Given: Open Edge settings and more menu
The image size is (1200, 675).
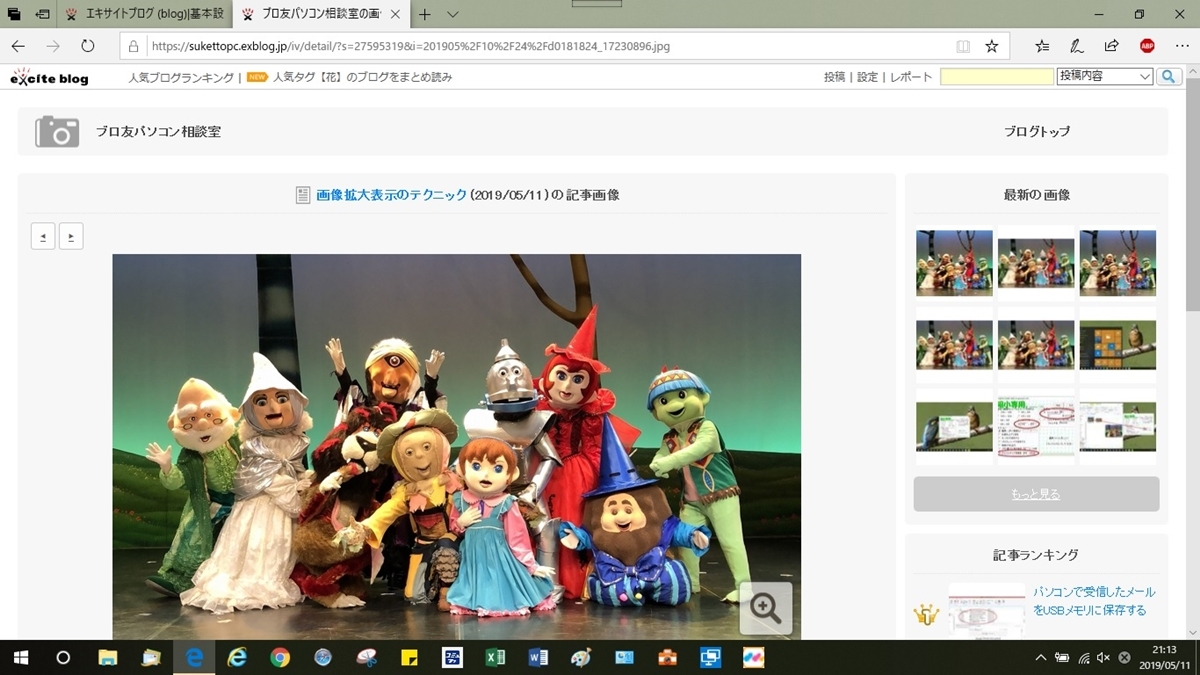Looking at the screenshot, I should (x=1182, y=46).
